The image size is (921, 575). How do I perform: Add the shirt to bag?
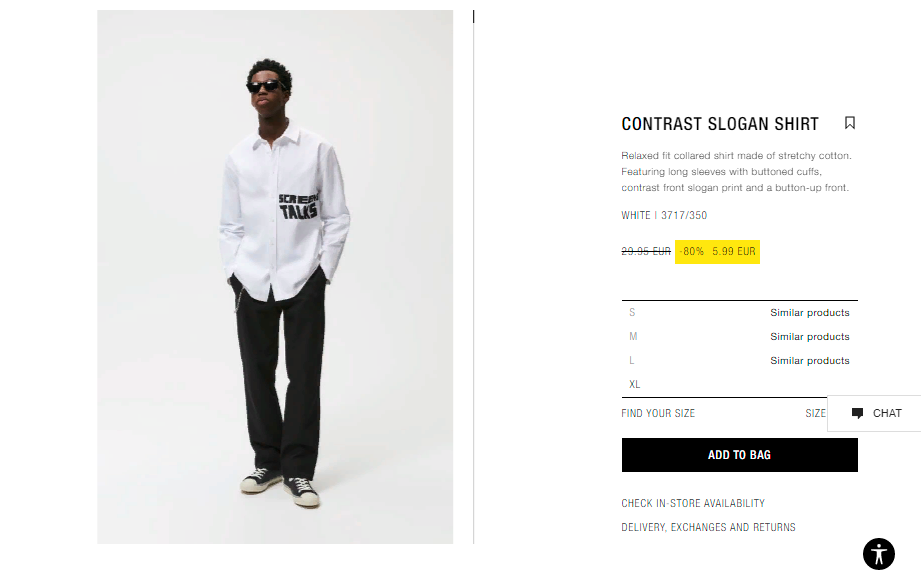(740, 455)
